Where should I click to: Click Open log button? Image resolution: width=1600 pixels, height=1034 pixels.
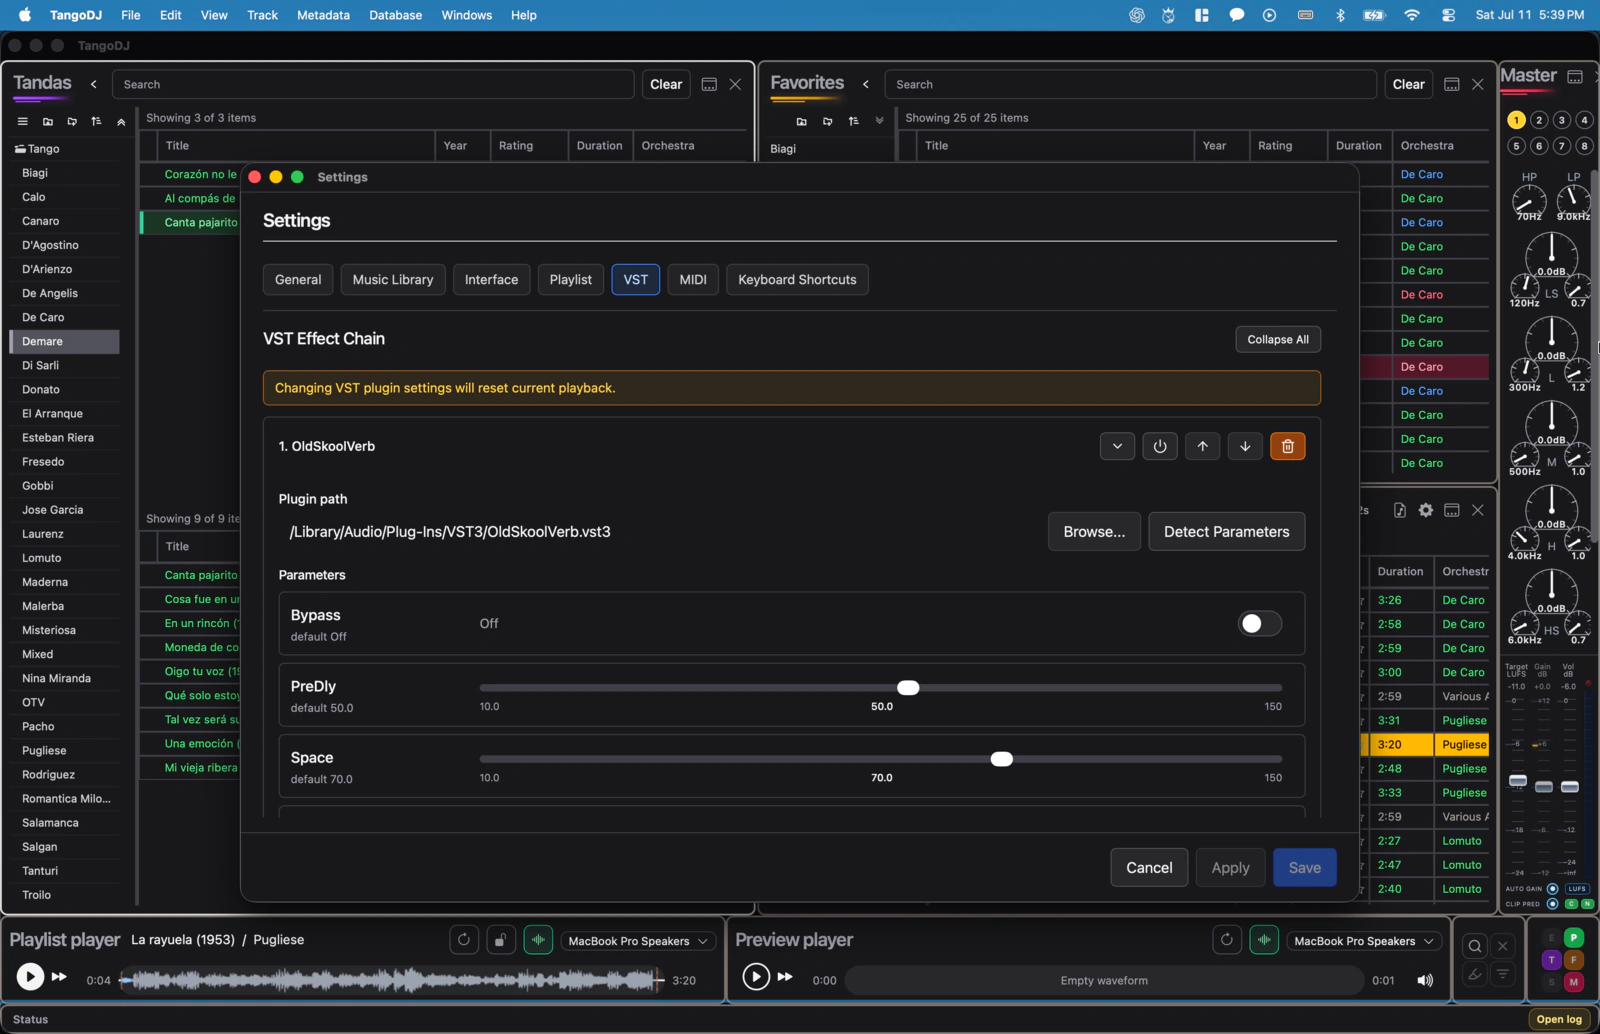(x=1559, y=1019)
